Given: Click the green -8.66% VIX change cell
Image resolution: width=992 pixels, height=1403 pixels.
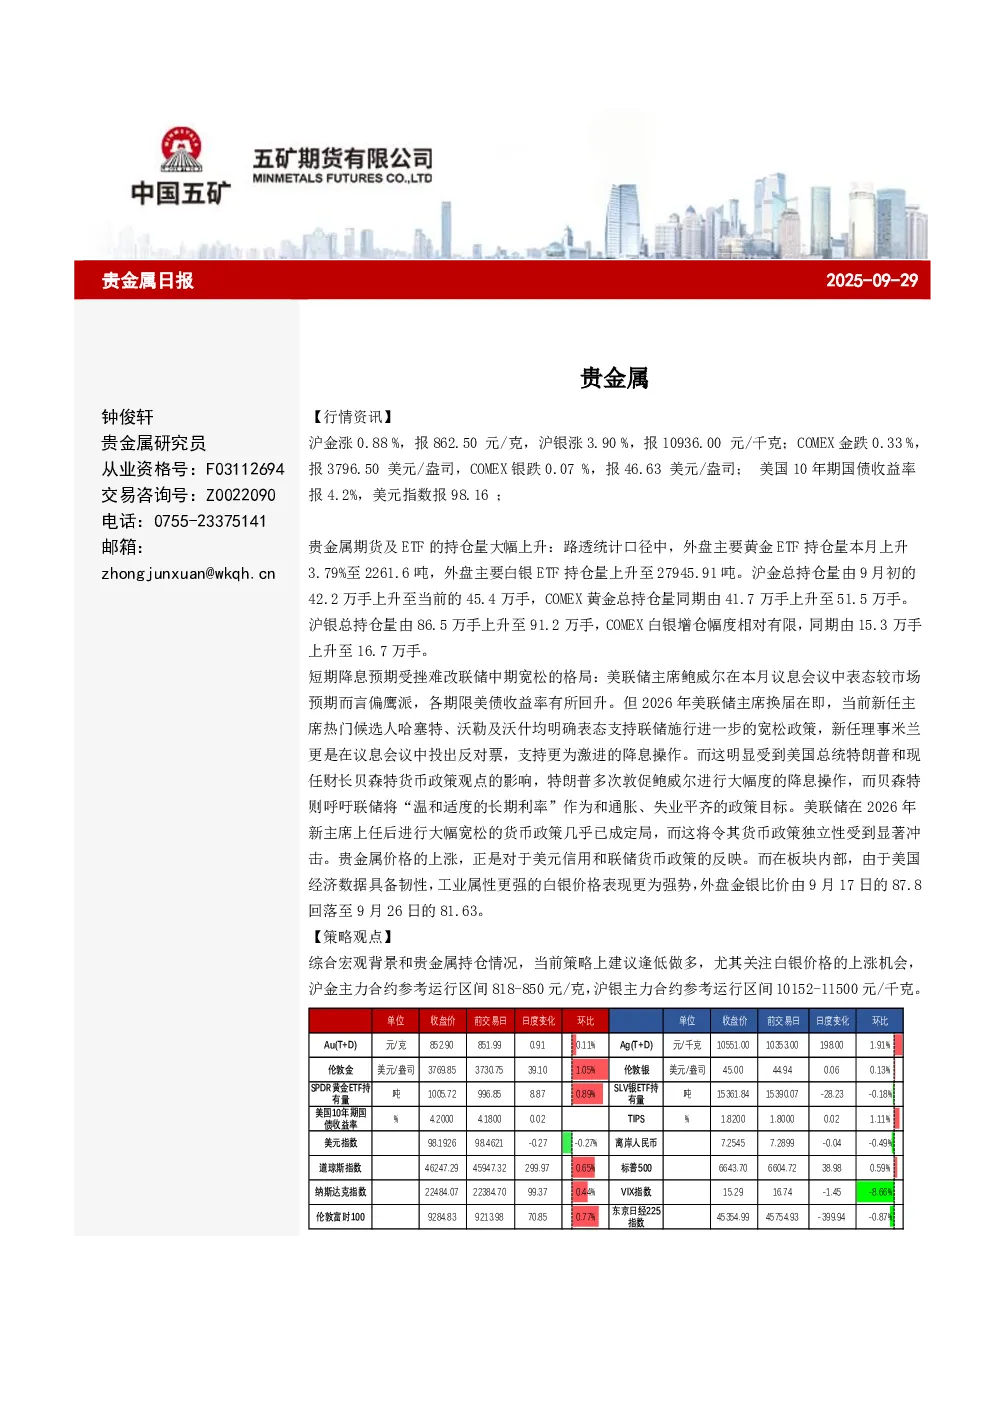Looking at the screenshot, I should pos(880,1192).
